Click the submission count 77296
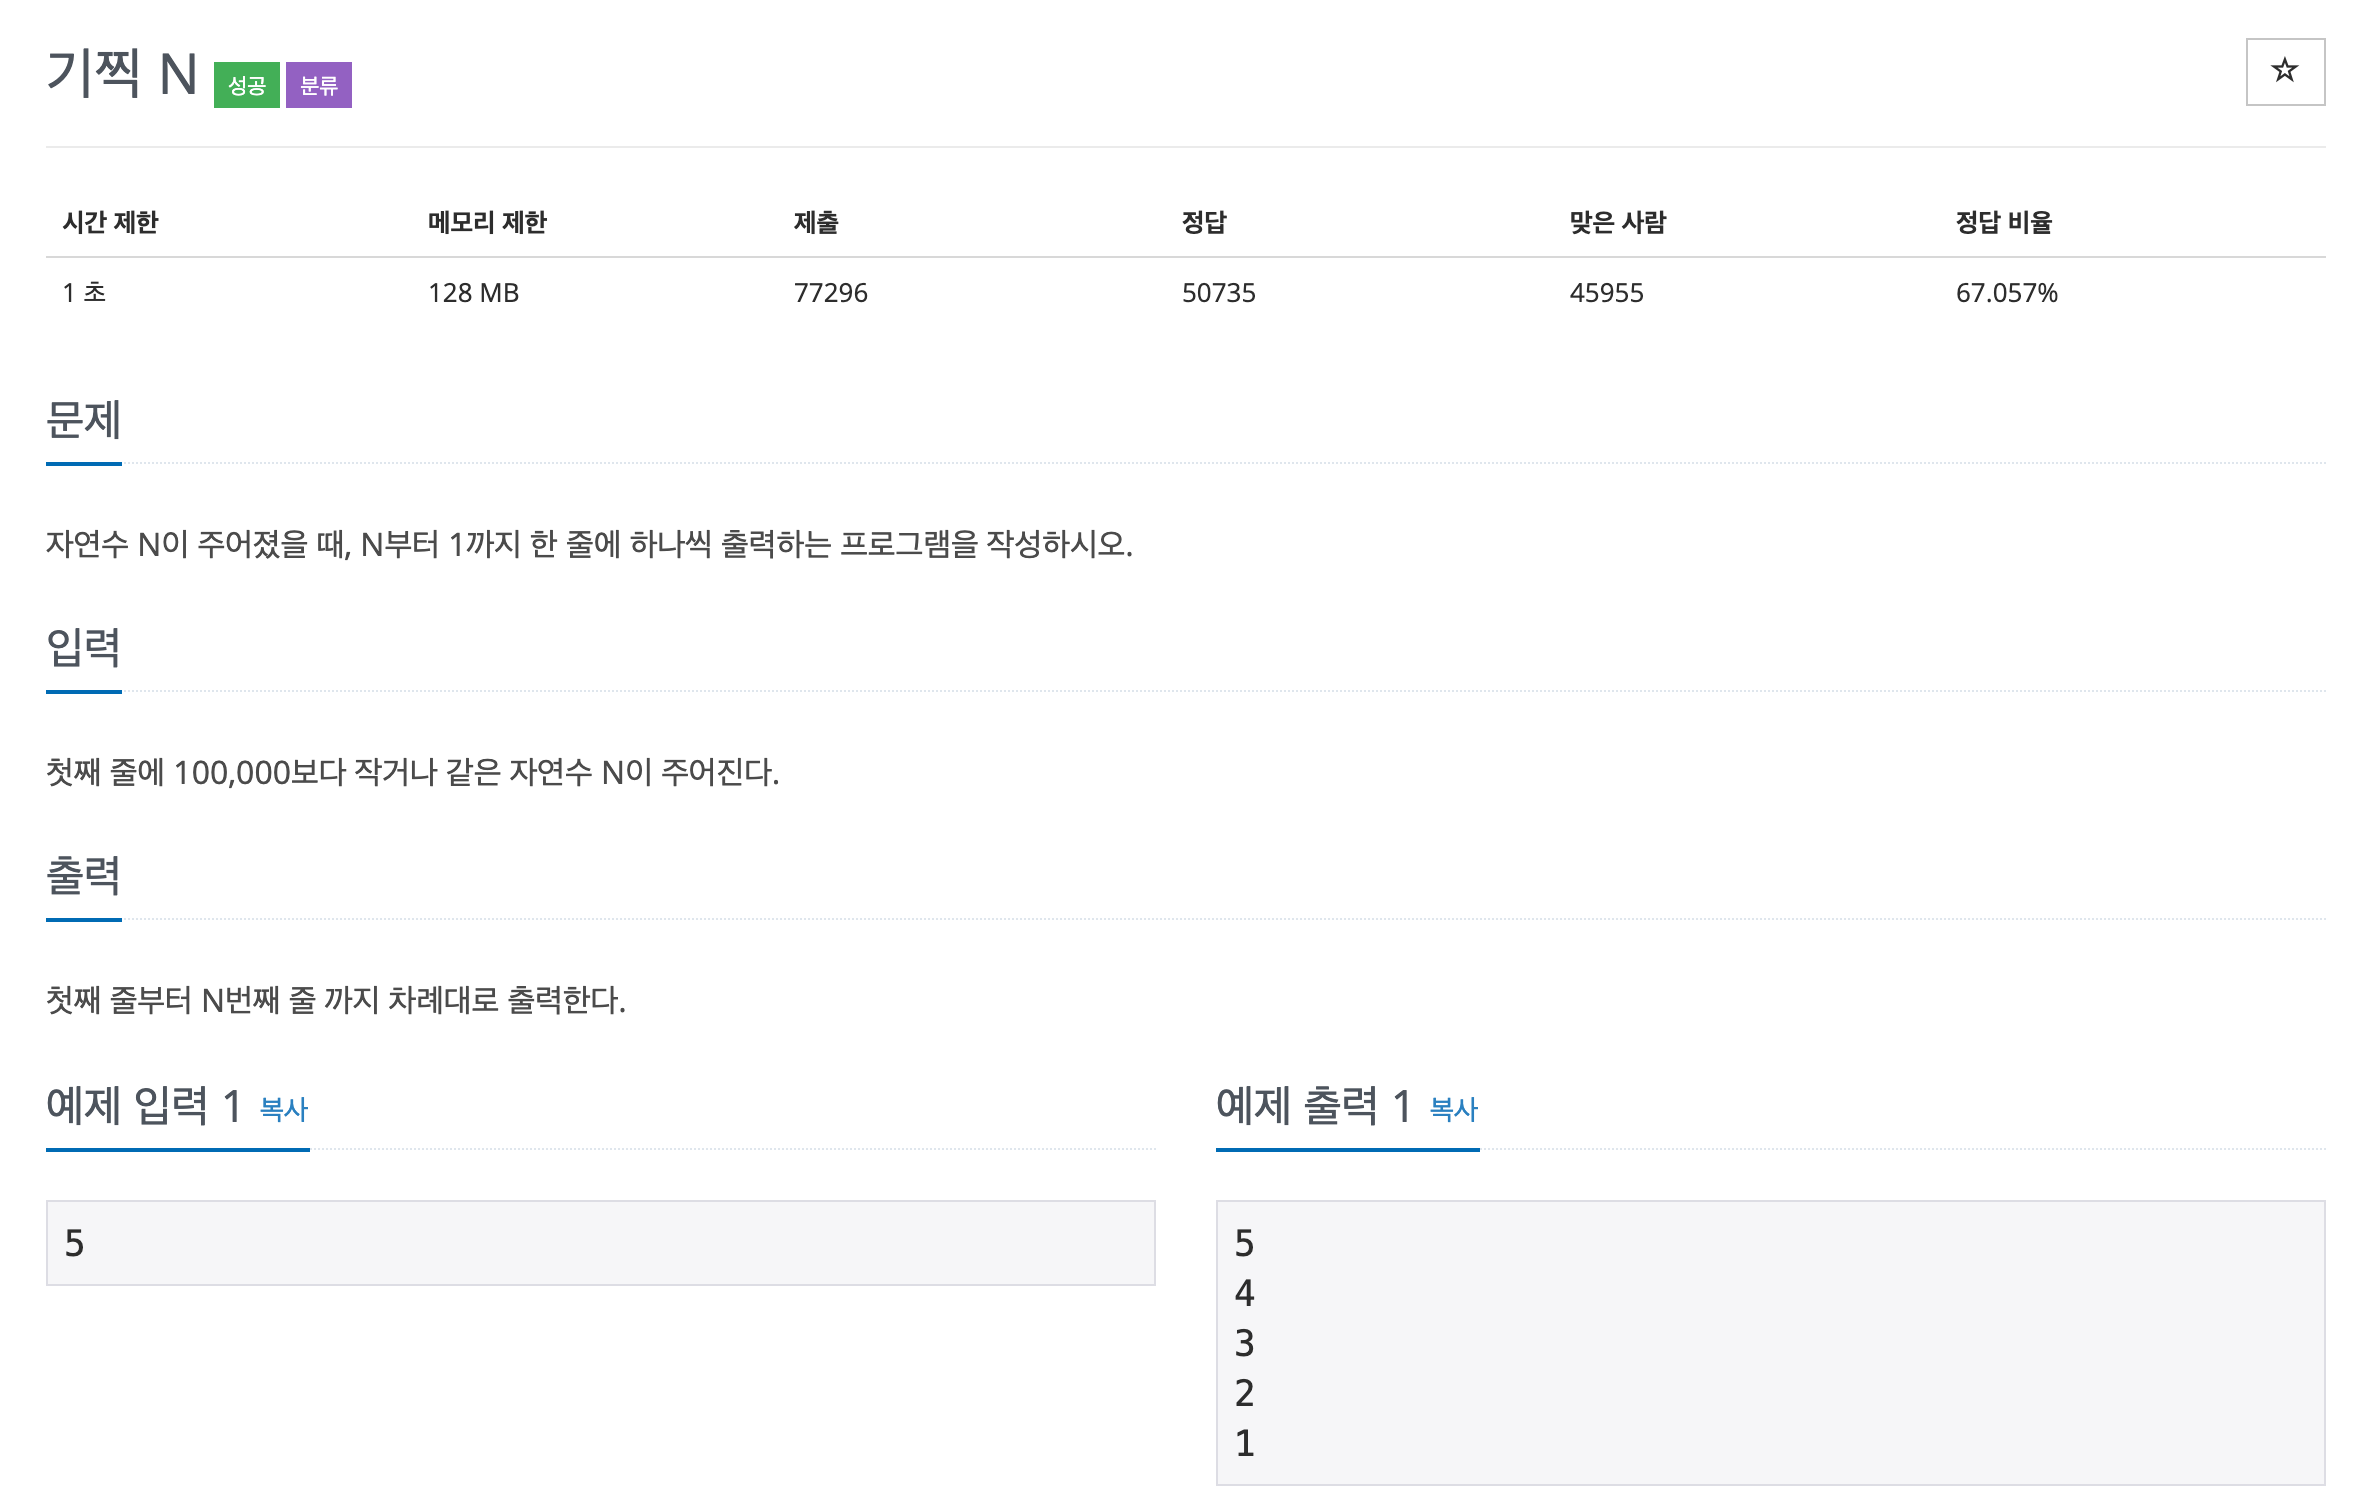The height and width of the screenshot is (1504, 2380). pos(830,293)
